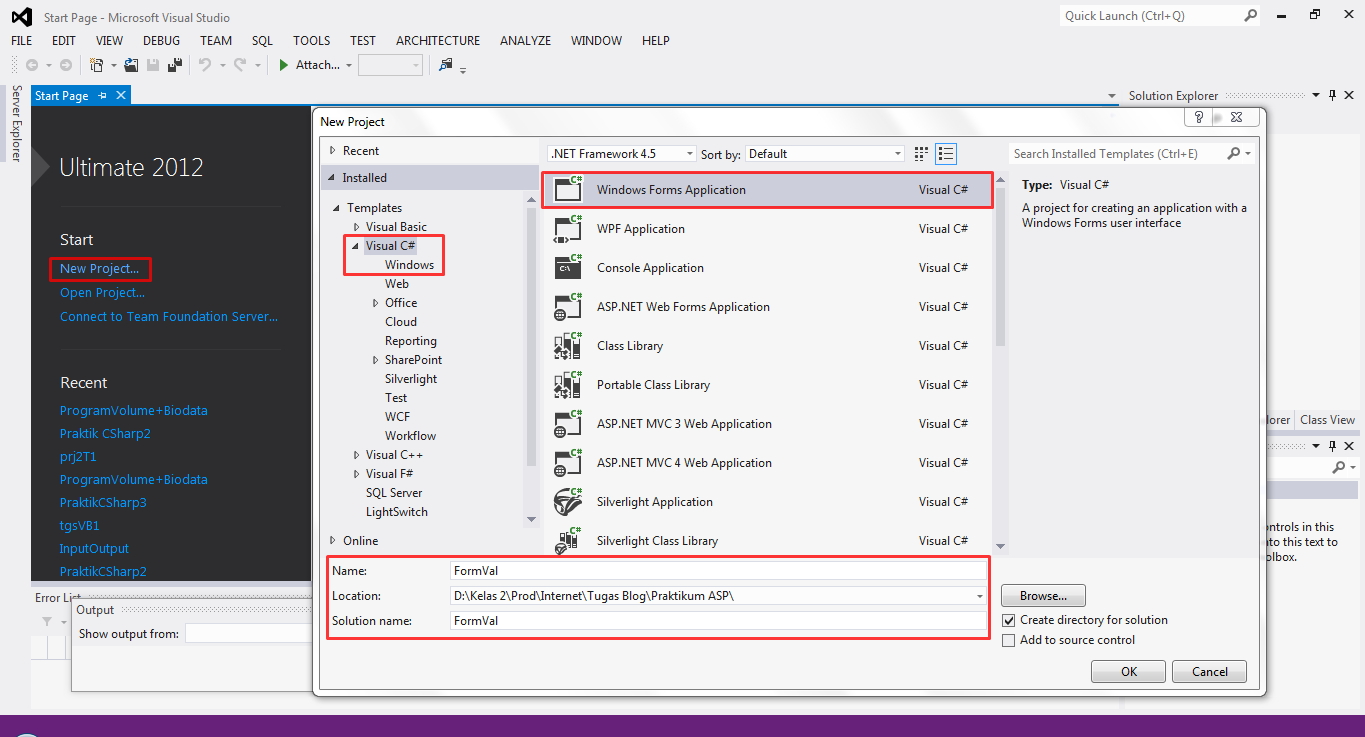Switch templates to small icons view
Image resolution: width=1365 pixels, height=737 pixels.
pyautogui.click(x=922, y=153)
